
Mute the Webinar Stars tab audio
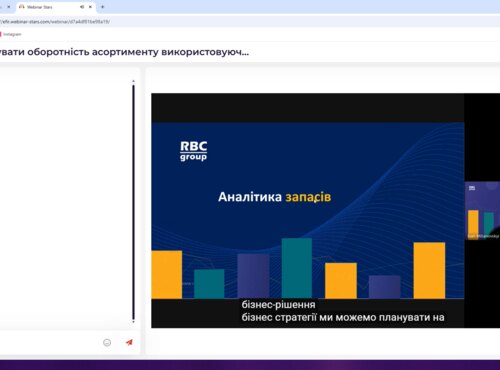click(82, 7)
